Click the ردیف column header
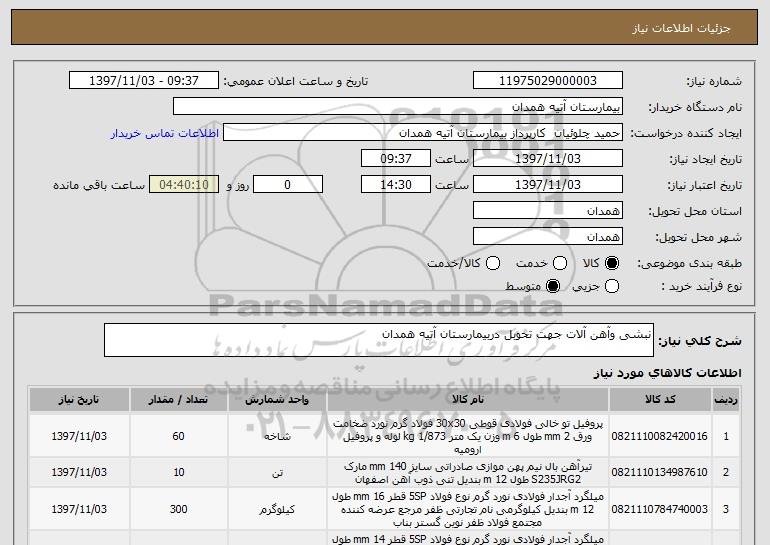This screenshot has width=770, height=545. (x=726, y=400)
